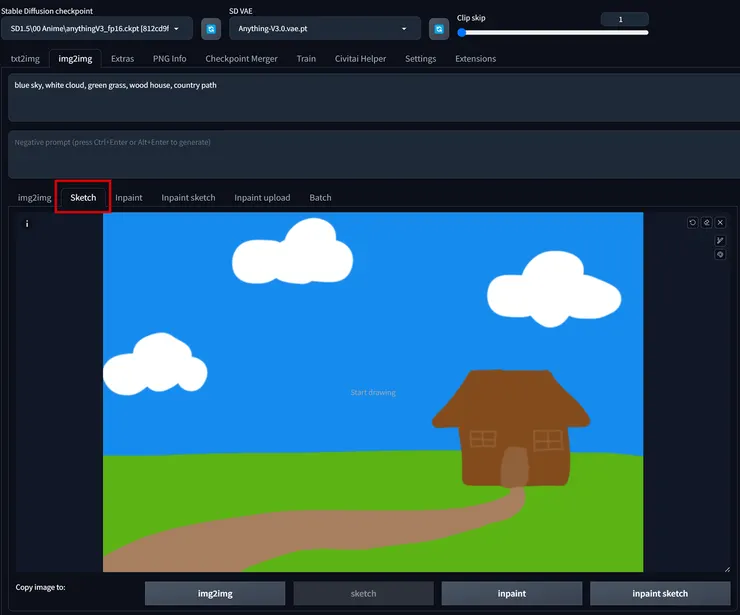Switch to the Train tab
Image resolution: width=740 pixels, height=615 pixels.
coord(306,59)
